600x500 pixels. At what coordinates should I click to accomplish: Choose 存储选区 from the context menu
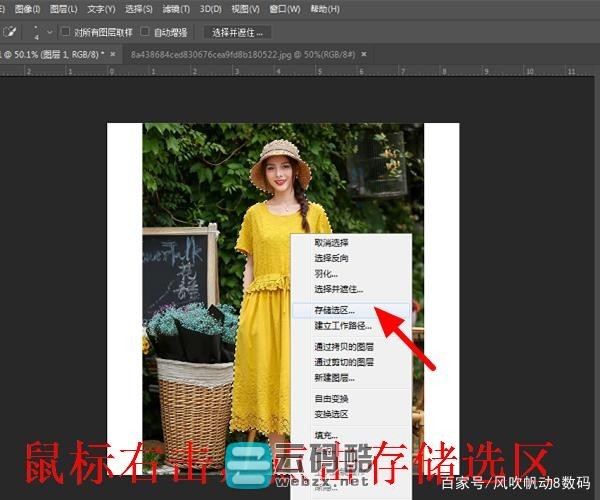pos(334,311)
